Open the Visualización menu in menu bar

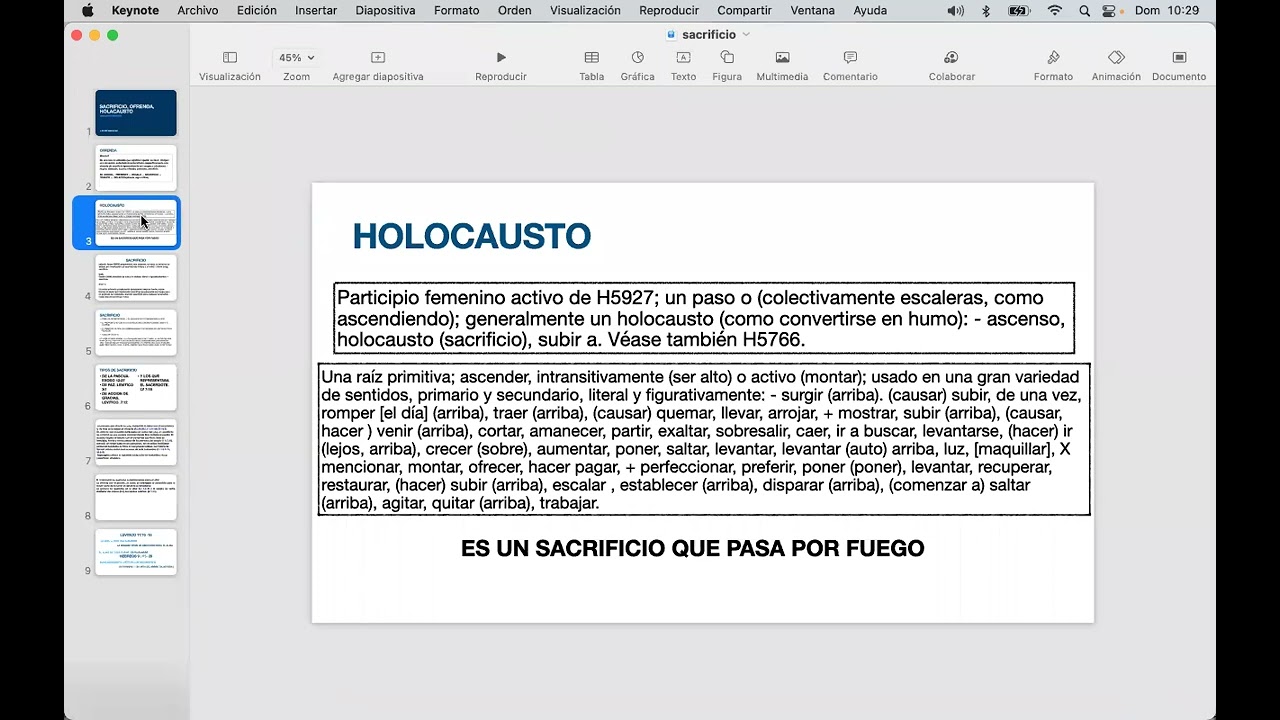(x=585, y=10)
